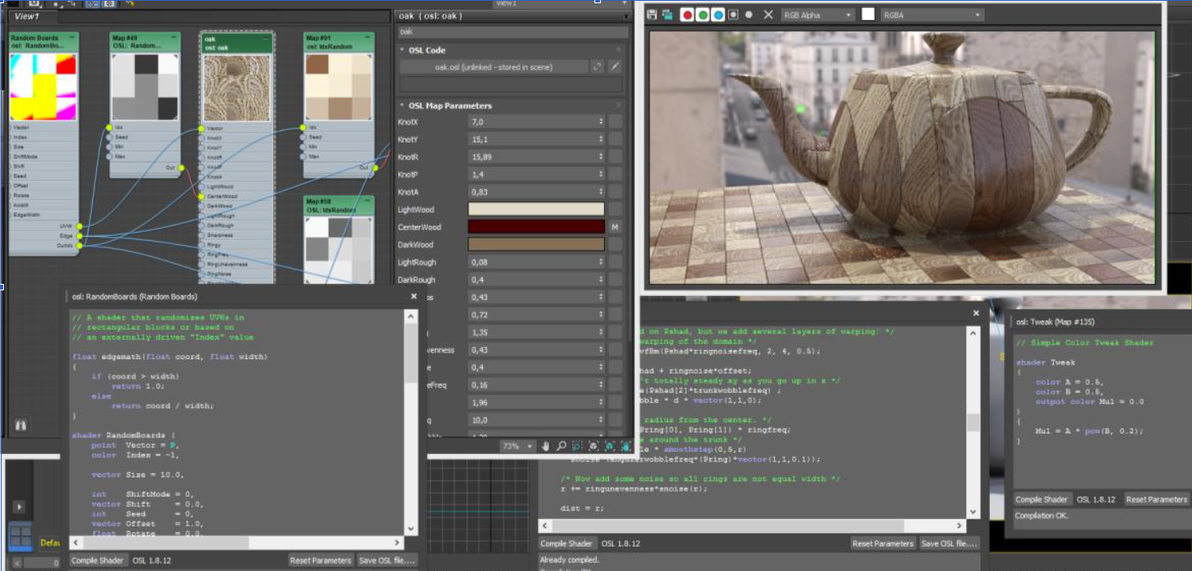
Task: Open the RGB Alpha channel dropdown
Action: click(818, 15)
